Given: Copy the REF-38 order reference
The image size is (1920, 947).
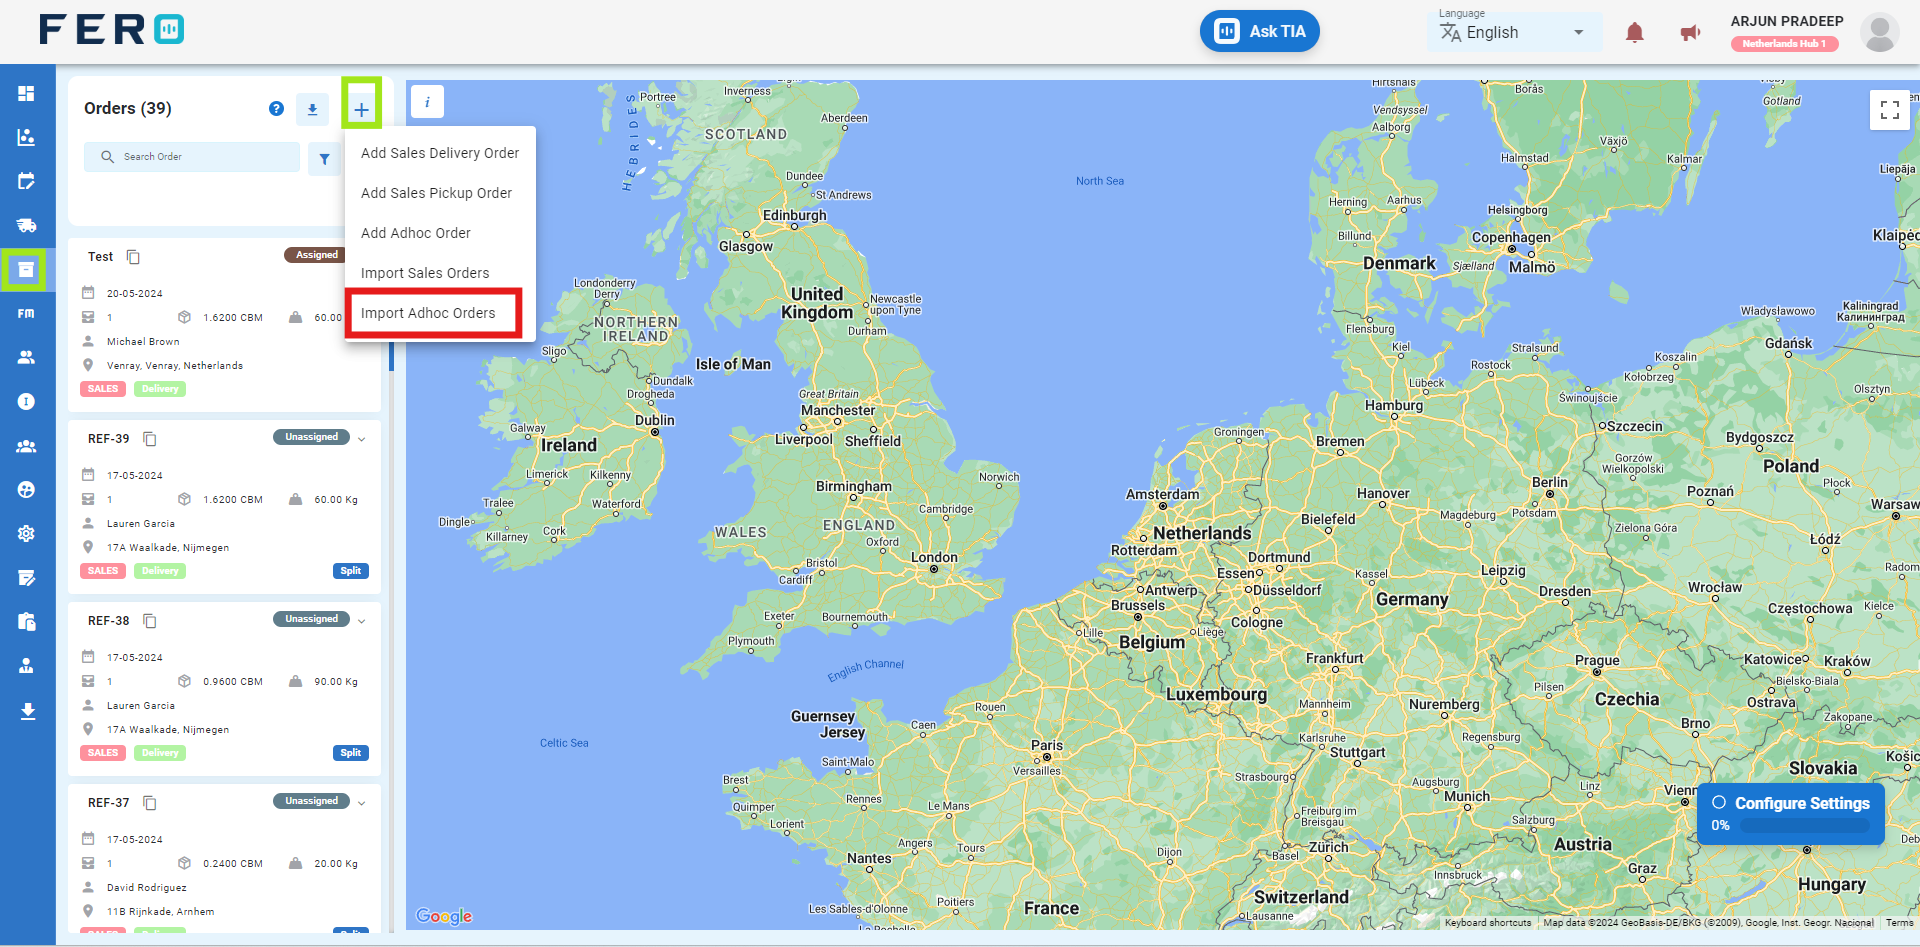Looking at the screenshot, I should click(x=150, y=621).
